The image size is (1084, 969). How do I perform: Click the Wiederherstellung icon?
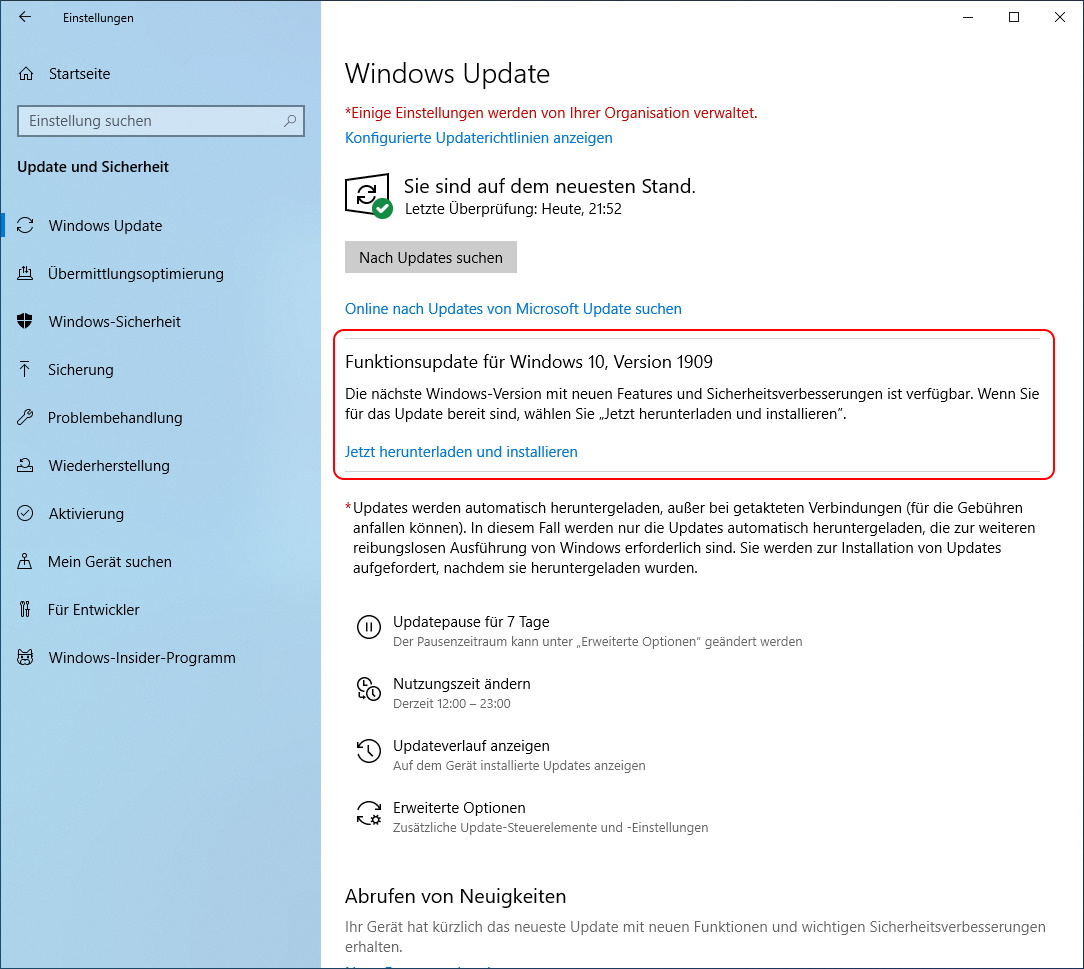25,466
